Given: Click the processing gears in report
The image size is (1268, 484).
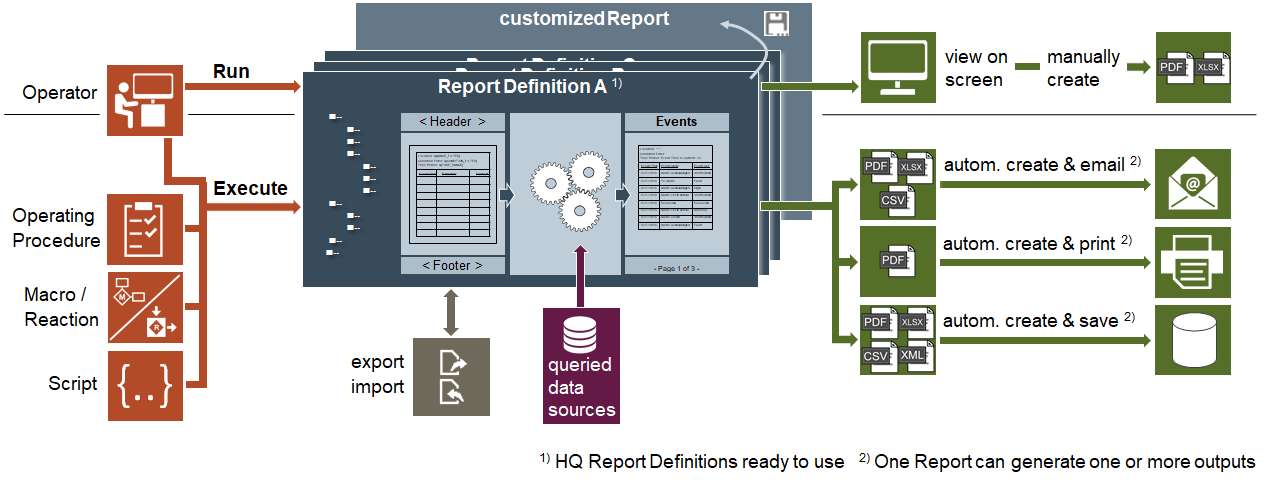Looking at the screenshot, I should tap(567, 190).
